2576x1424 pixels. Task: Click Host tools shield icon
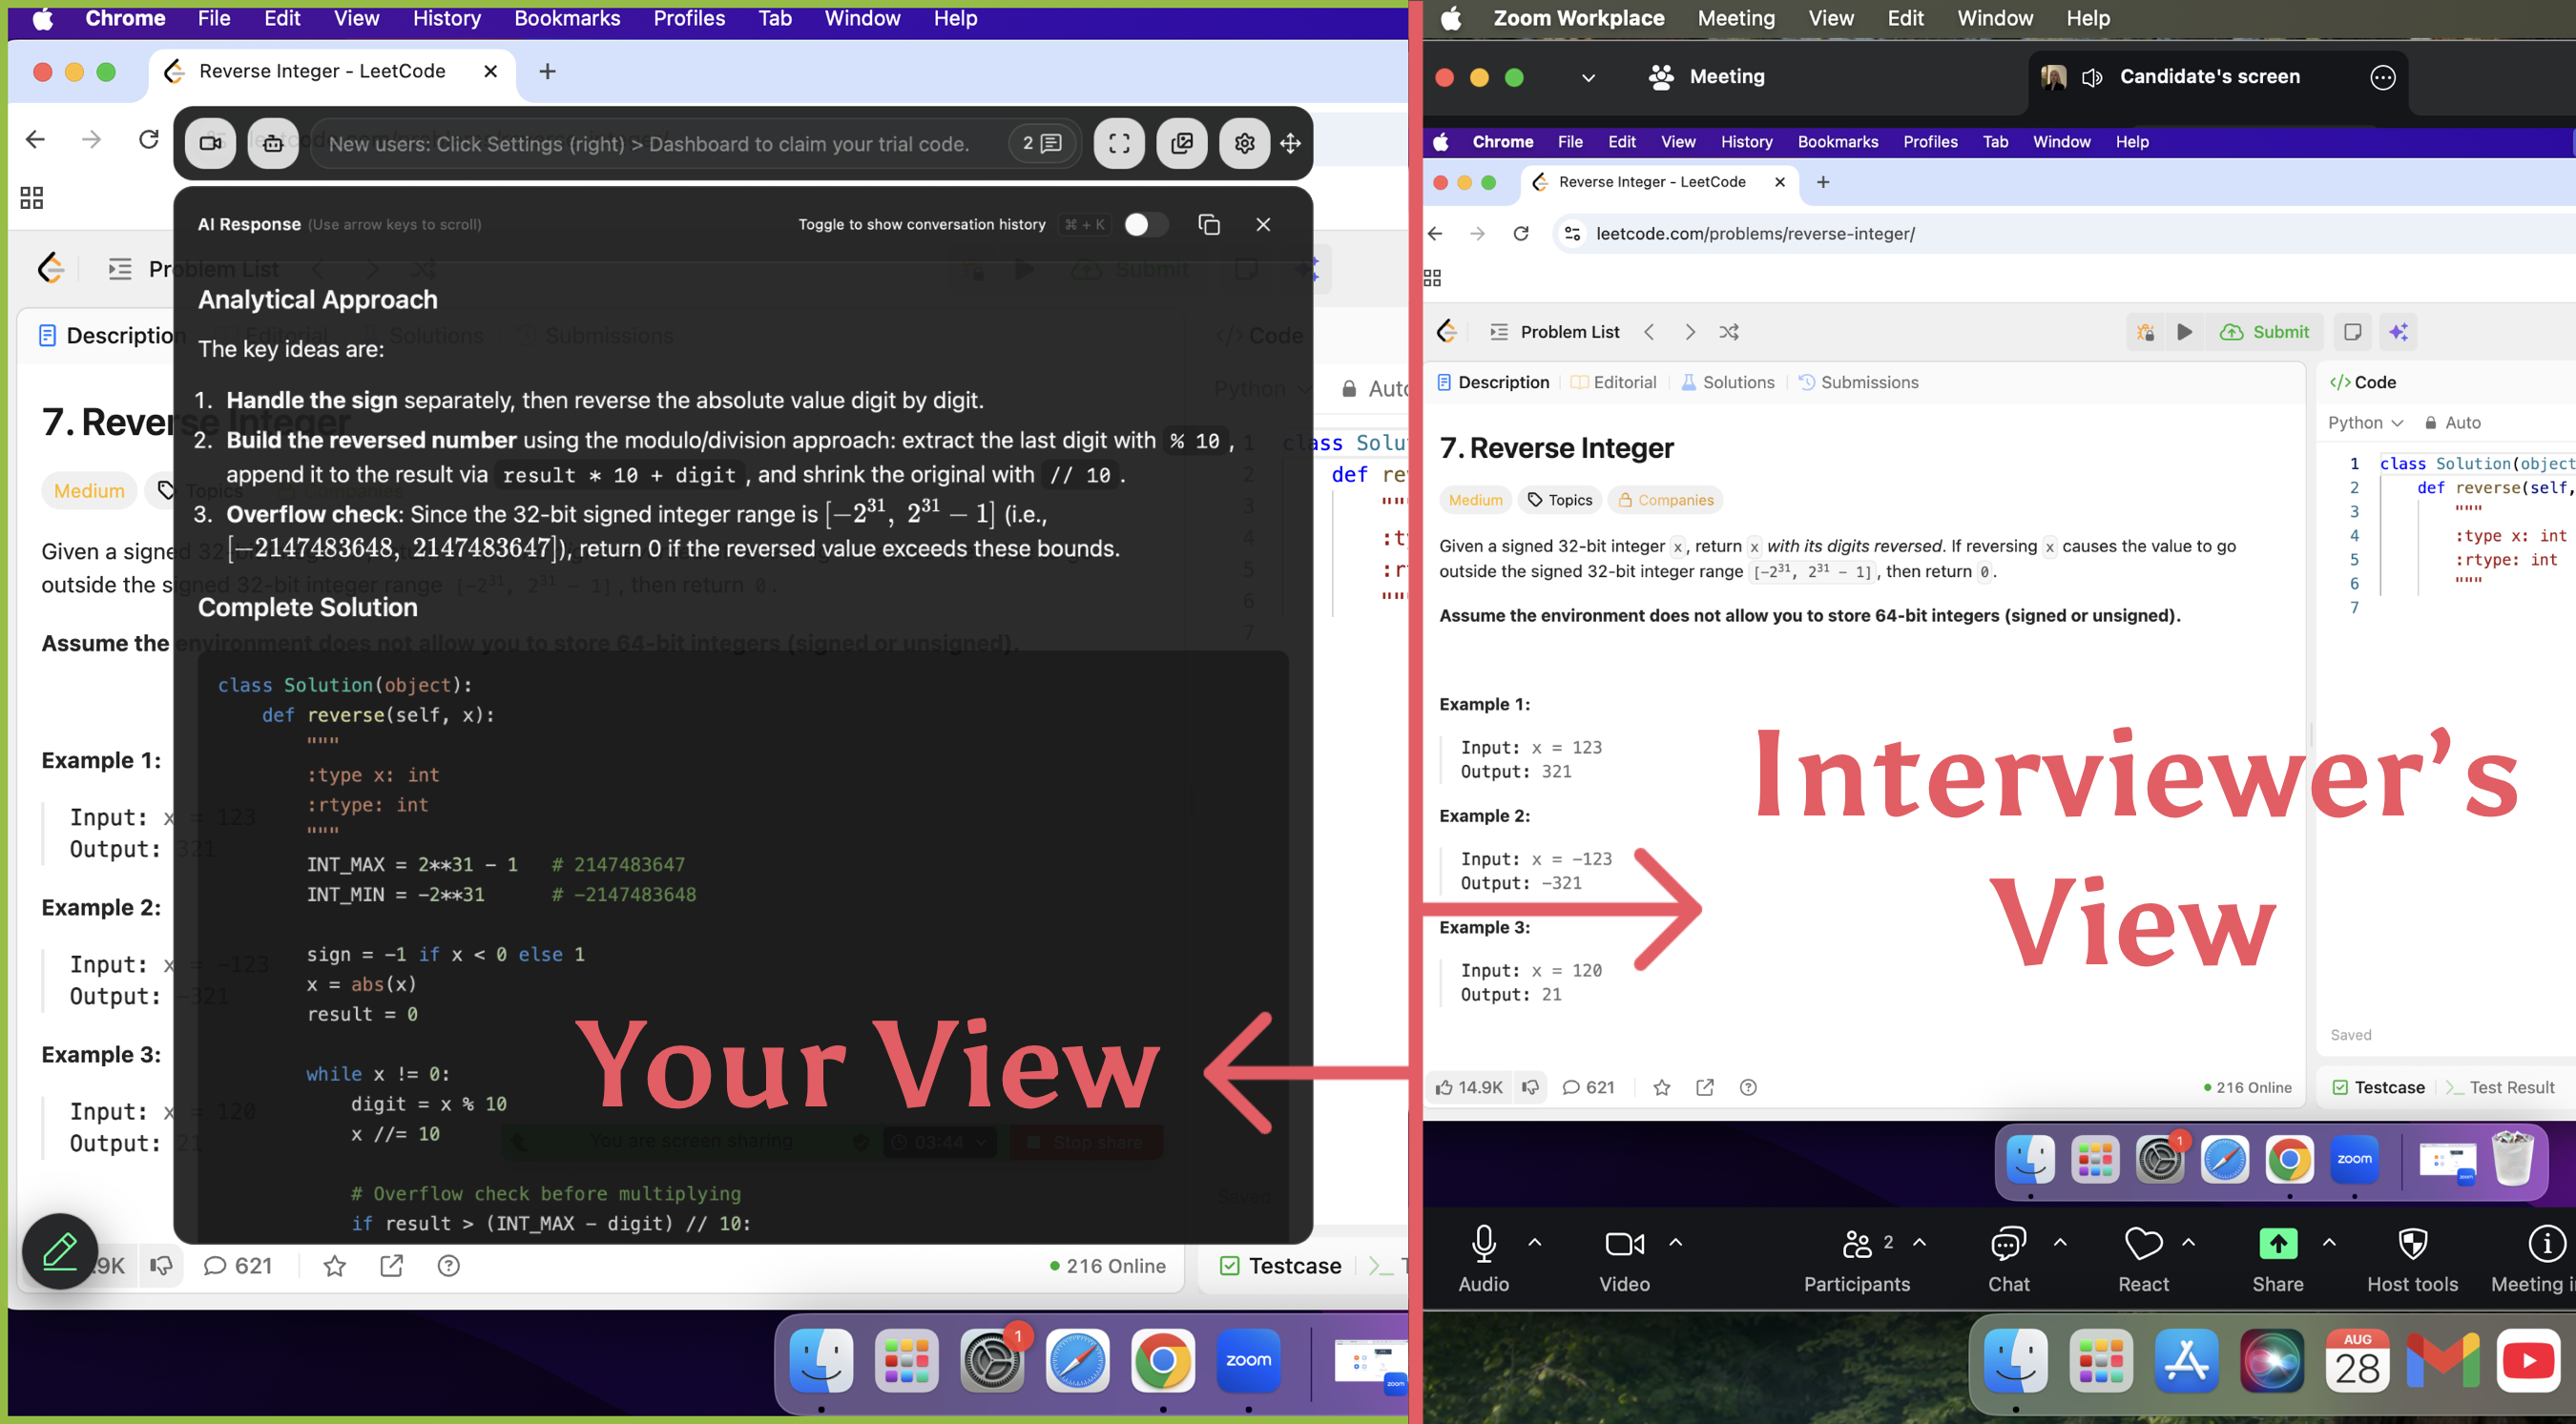pyautogui.click(x=2412, y=1244)
